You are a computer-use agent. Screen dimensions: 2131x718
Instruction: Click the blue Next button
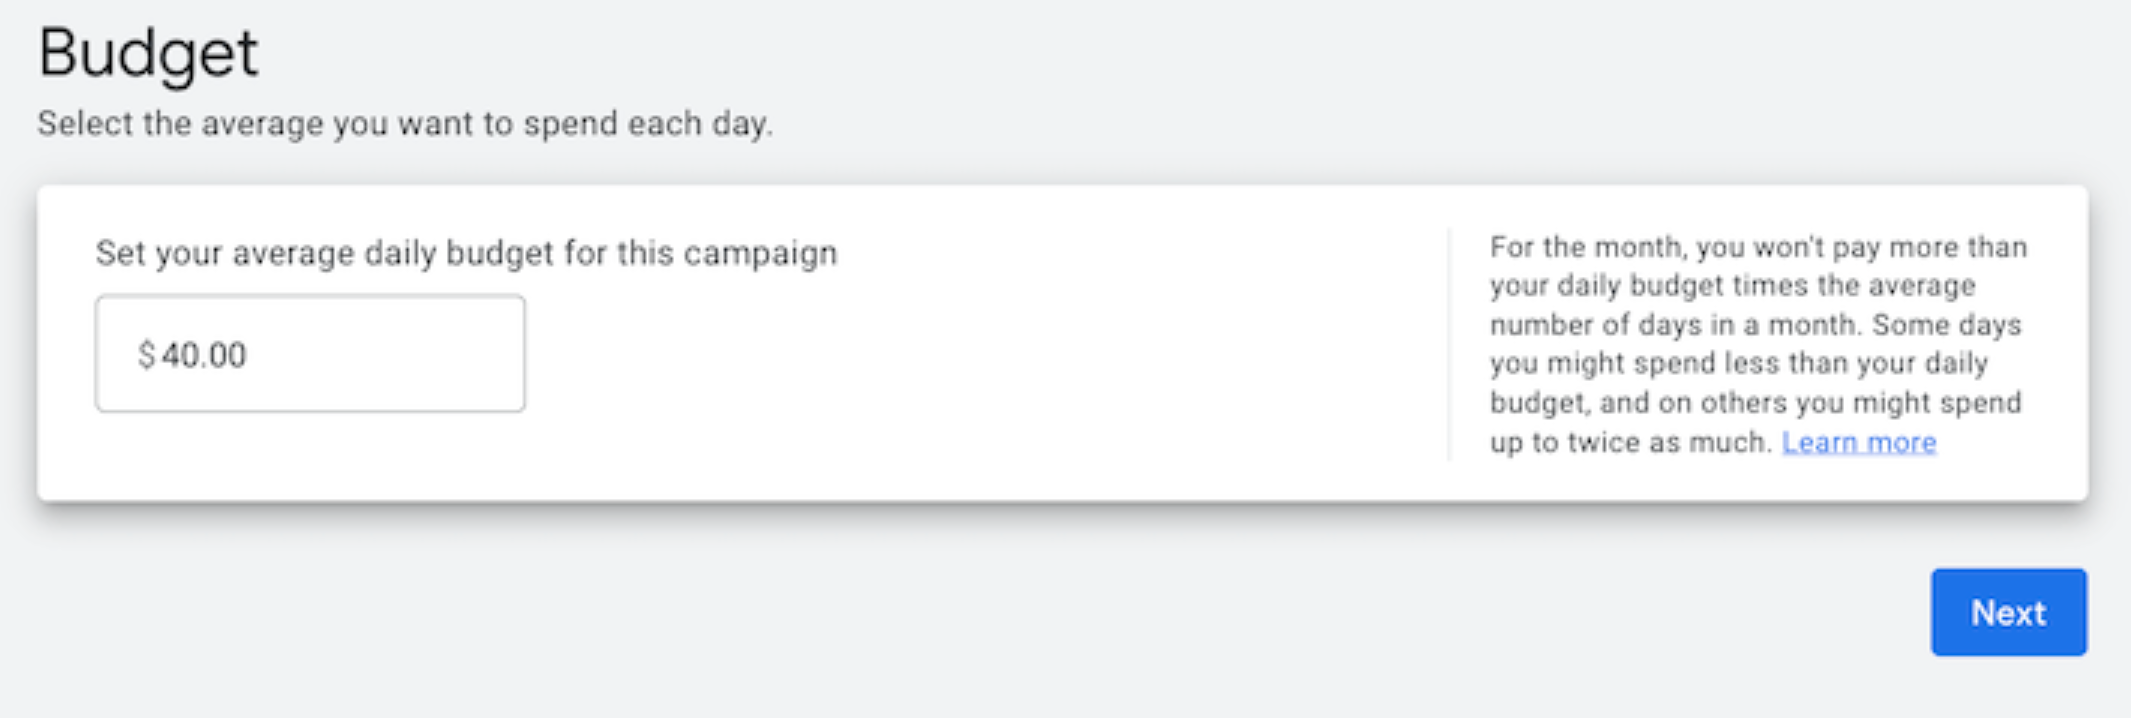(2008, 612)
